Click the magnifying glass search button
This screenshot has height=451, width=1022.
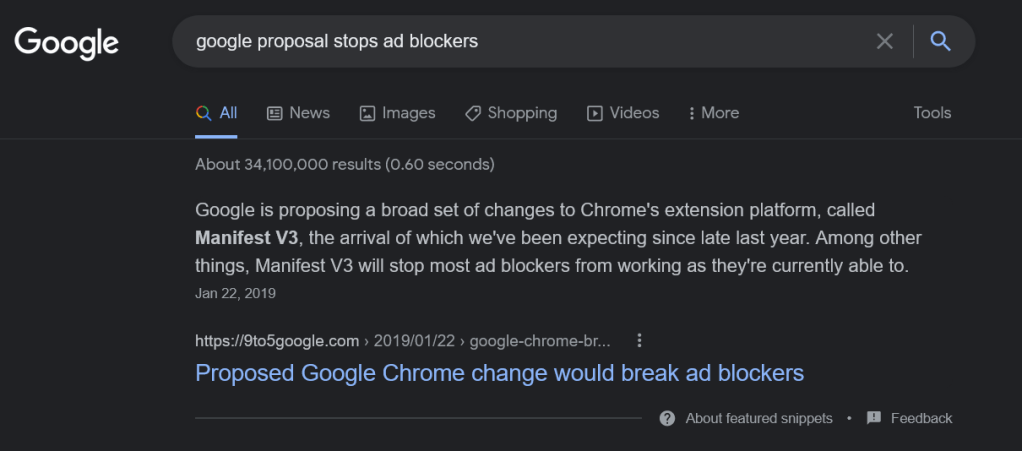[940, 41]
